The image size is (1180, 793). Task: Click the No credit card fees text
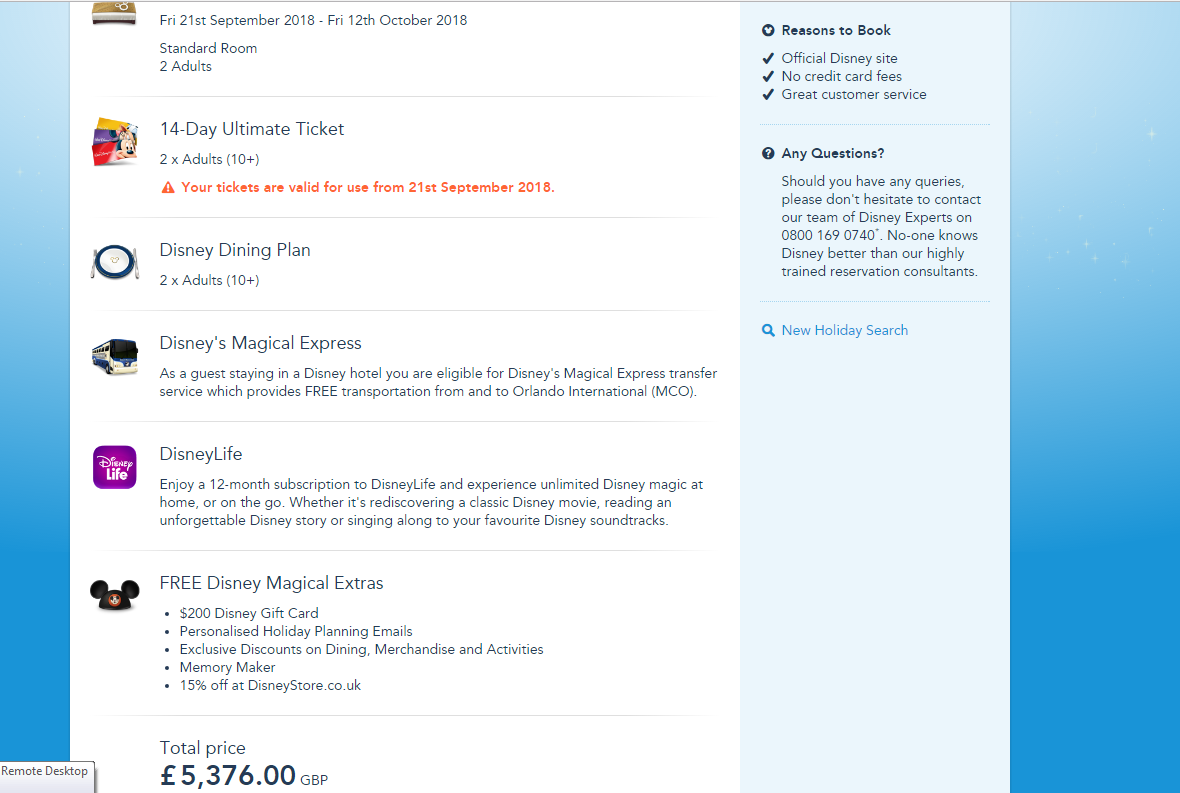coord(841,76)
